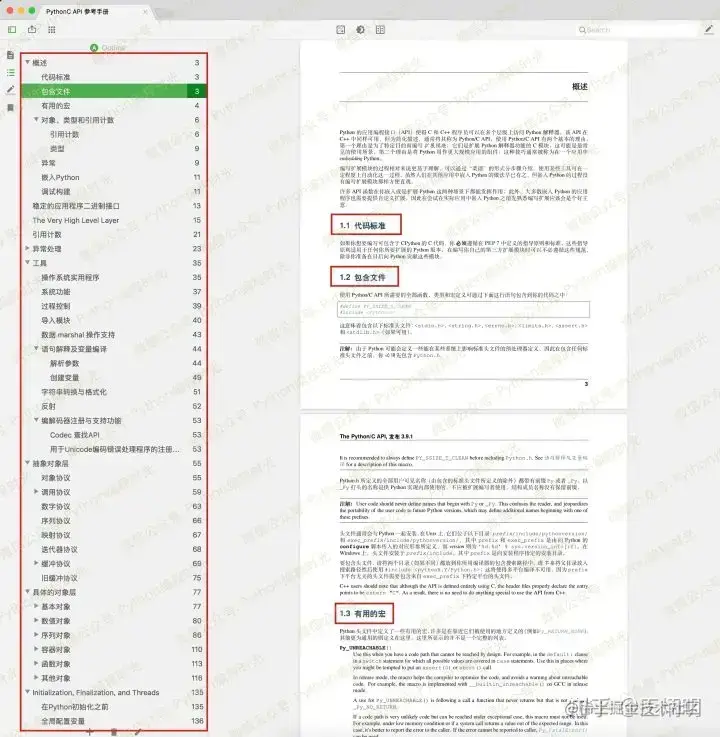This screenshot has width=720, height=737.
Task: Click the 1.2 包含文件 heading on the page
Action: coord(363,277)
